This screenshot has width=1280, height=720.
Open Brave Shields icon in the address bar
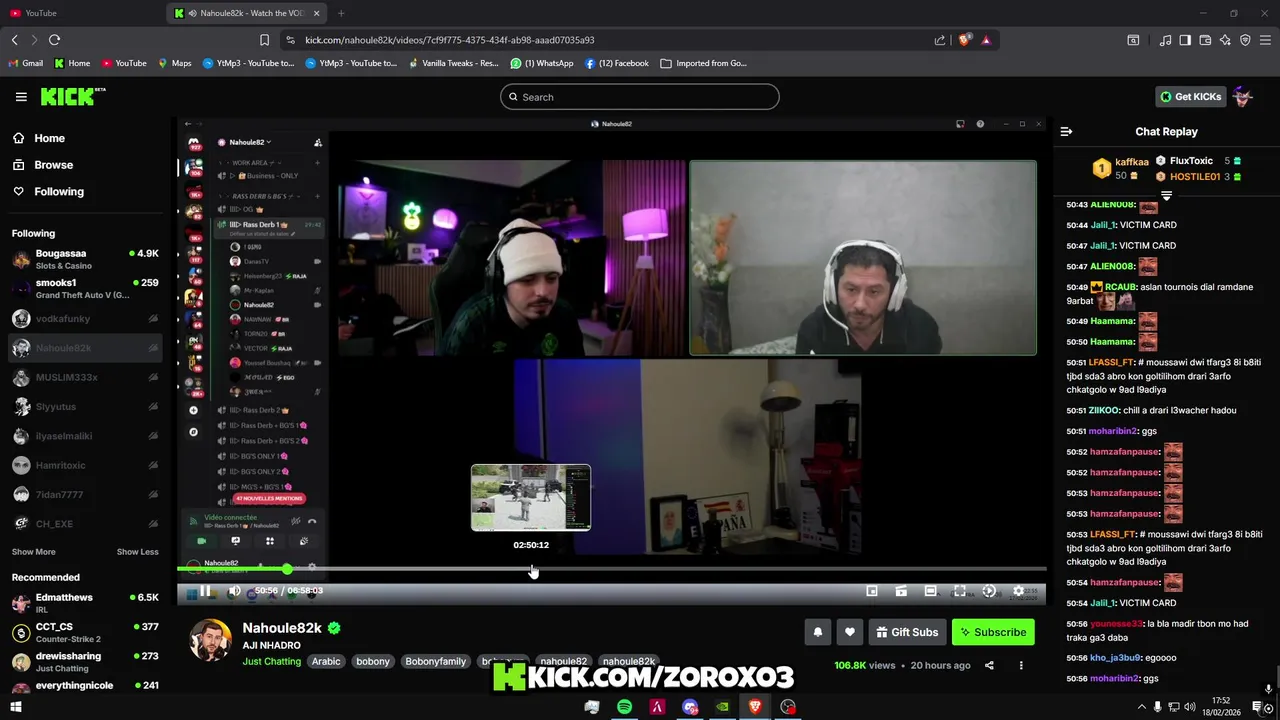point(965,40)
